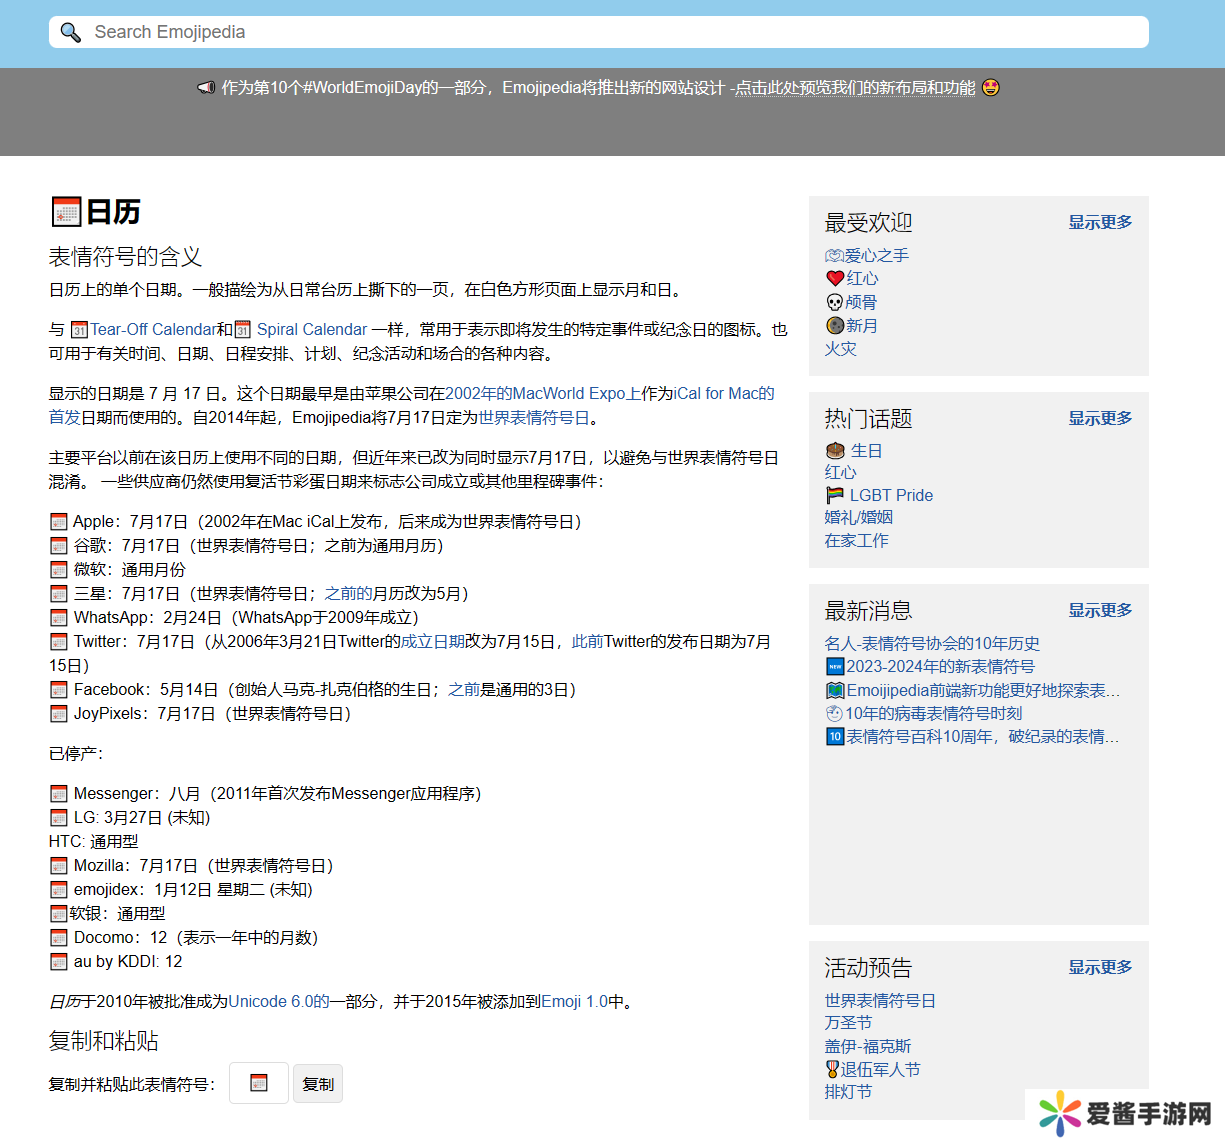The image size is (1225, 1139).
Task: Click the red heart emoji beside 红心
Action: click(835, 279)
